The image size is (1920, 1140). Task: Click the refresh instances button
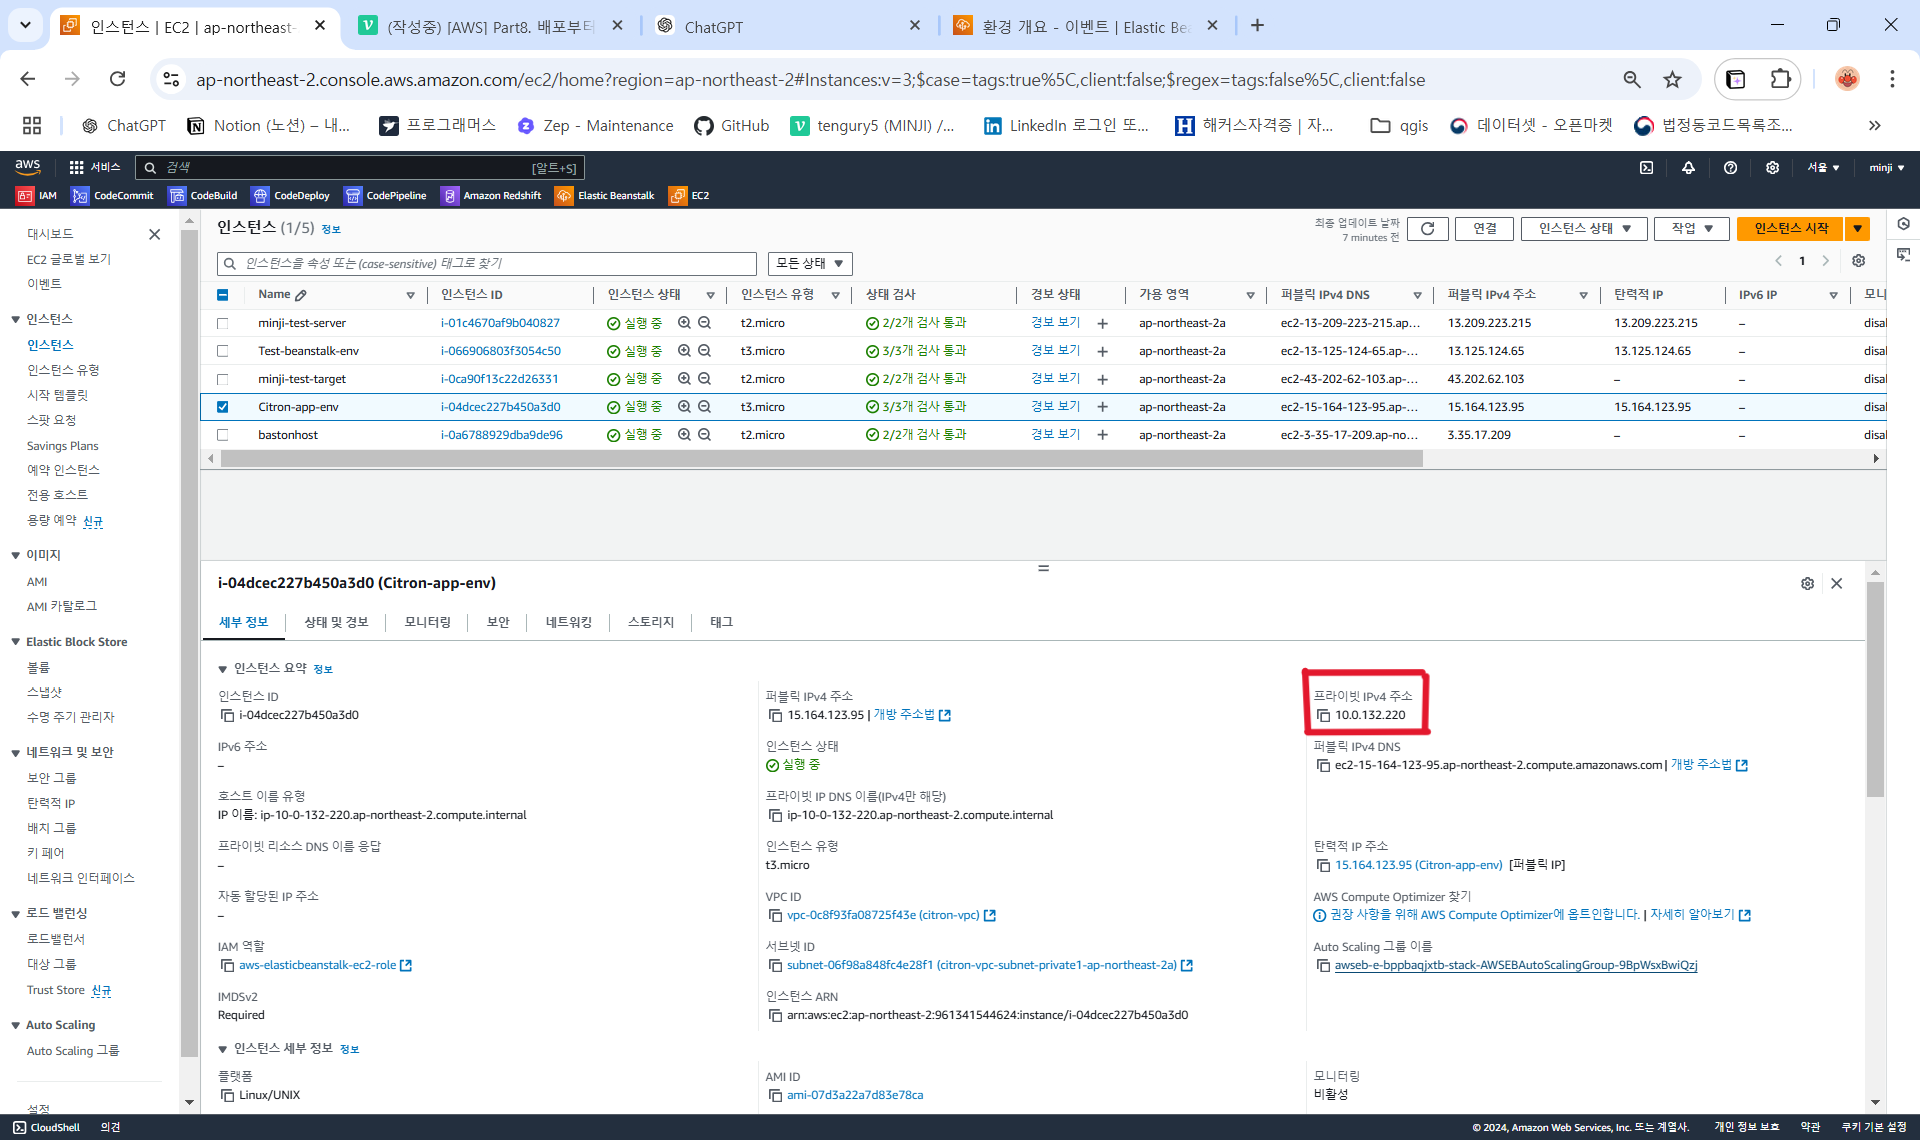tap(1427, 229)
